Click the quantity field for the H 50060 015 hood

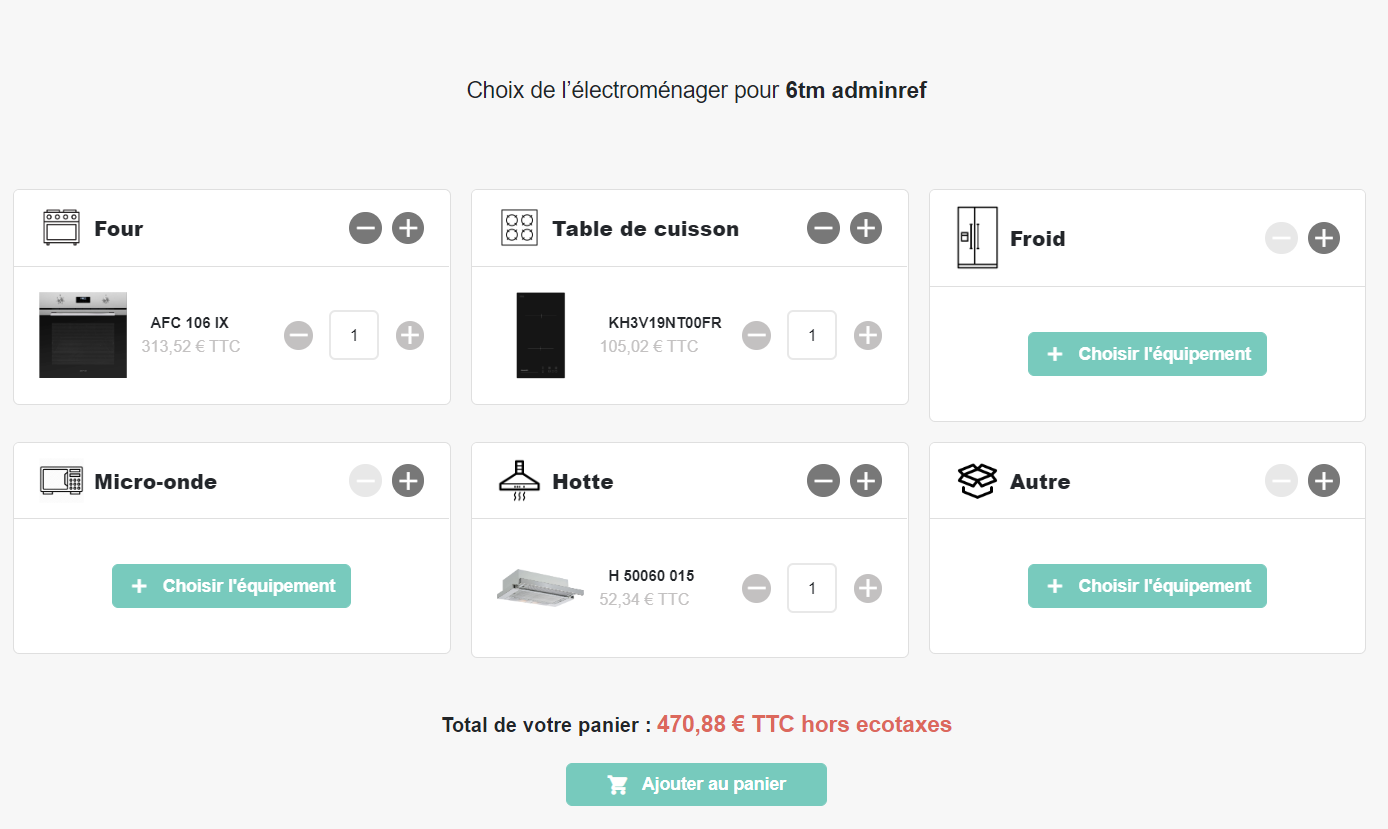click(x=811, y=588)
